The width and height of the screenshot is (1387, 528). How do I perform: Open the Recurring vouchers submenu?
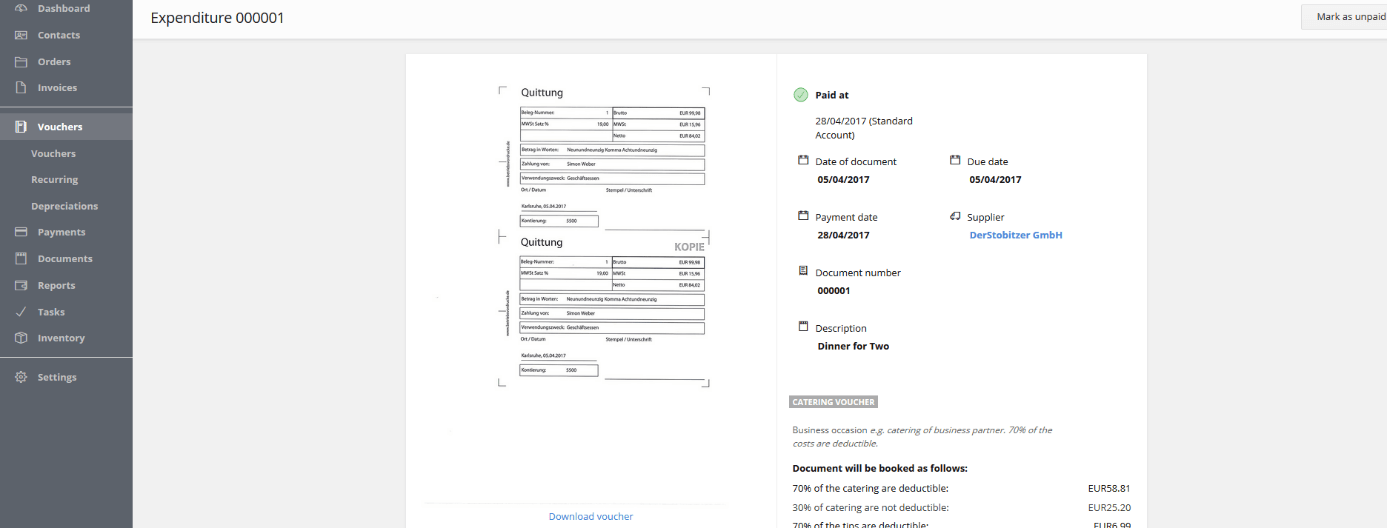[54, 180]
